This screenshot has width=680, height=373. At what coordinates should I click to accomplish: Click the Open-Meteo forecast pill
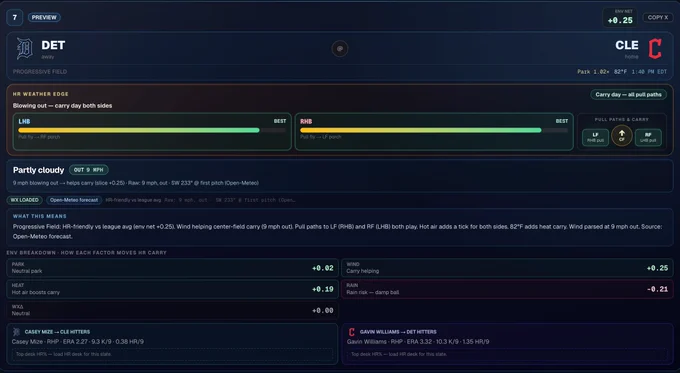point(74,200)
